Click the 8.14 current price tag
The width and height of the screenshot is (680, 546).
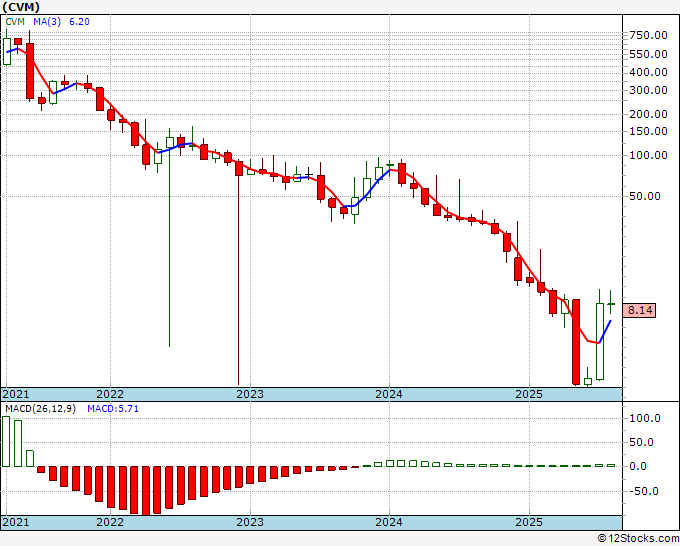pos(640,311)
